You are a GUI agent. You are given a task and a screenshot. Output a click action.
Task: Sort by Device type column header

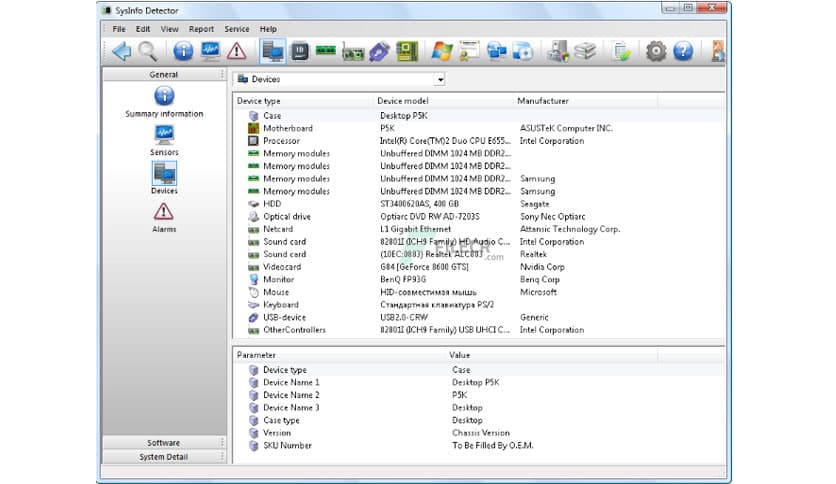coord(303,101)
